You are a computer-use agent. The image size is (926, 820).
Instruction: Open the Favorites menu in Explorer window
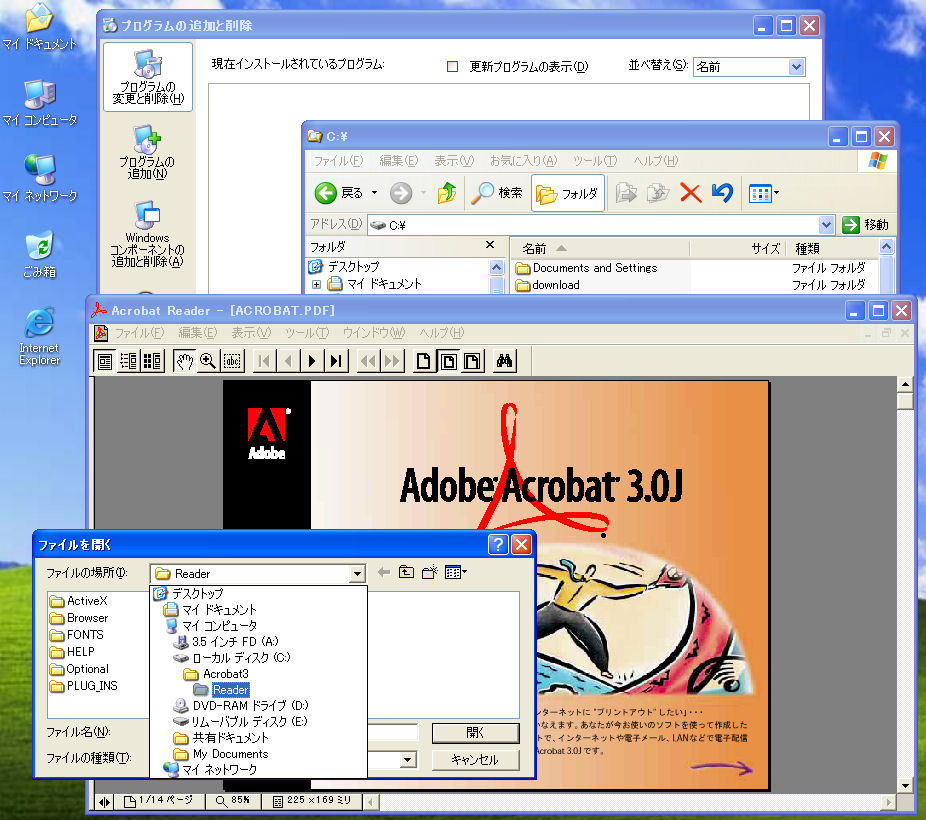click(x=523, y=161)
